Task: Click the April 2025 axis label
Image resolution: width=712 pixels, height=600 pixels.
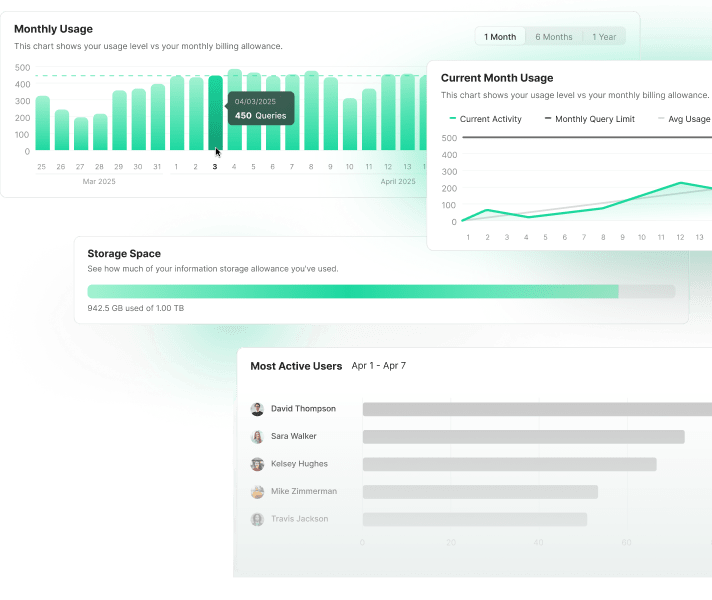Action: click(x=398, y=182)
